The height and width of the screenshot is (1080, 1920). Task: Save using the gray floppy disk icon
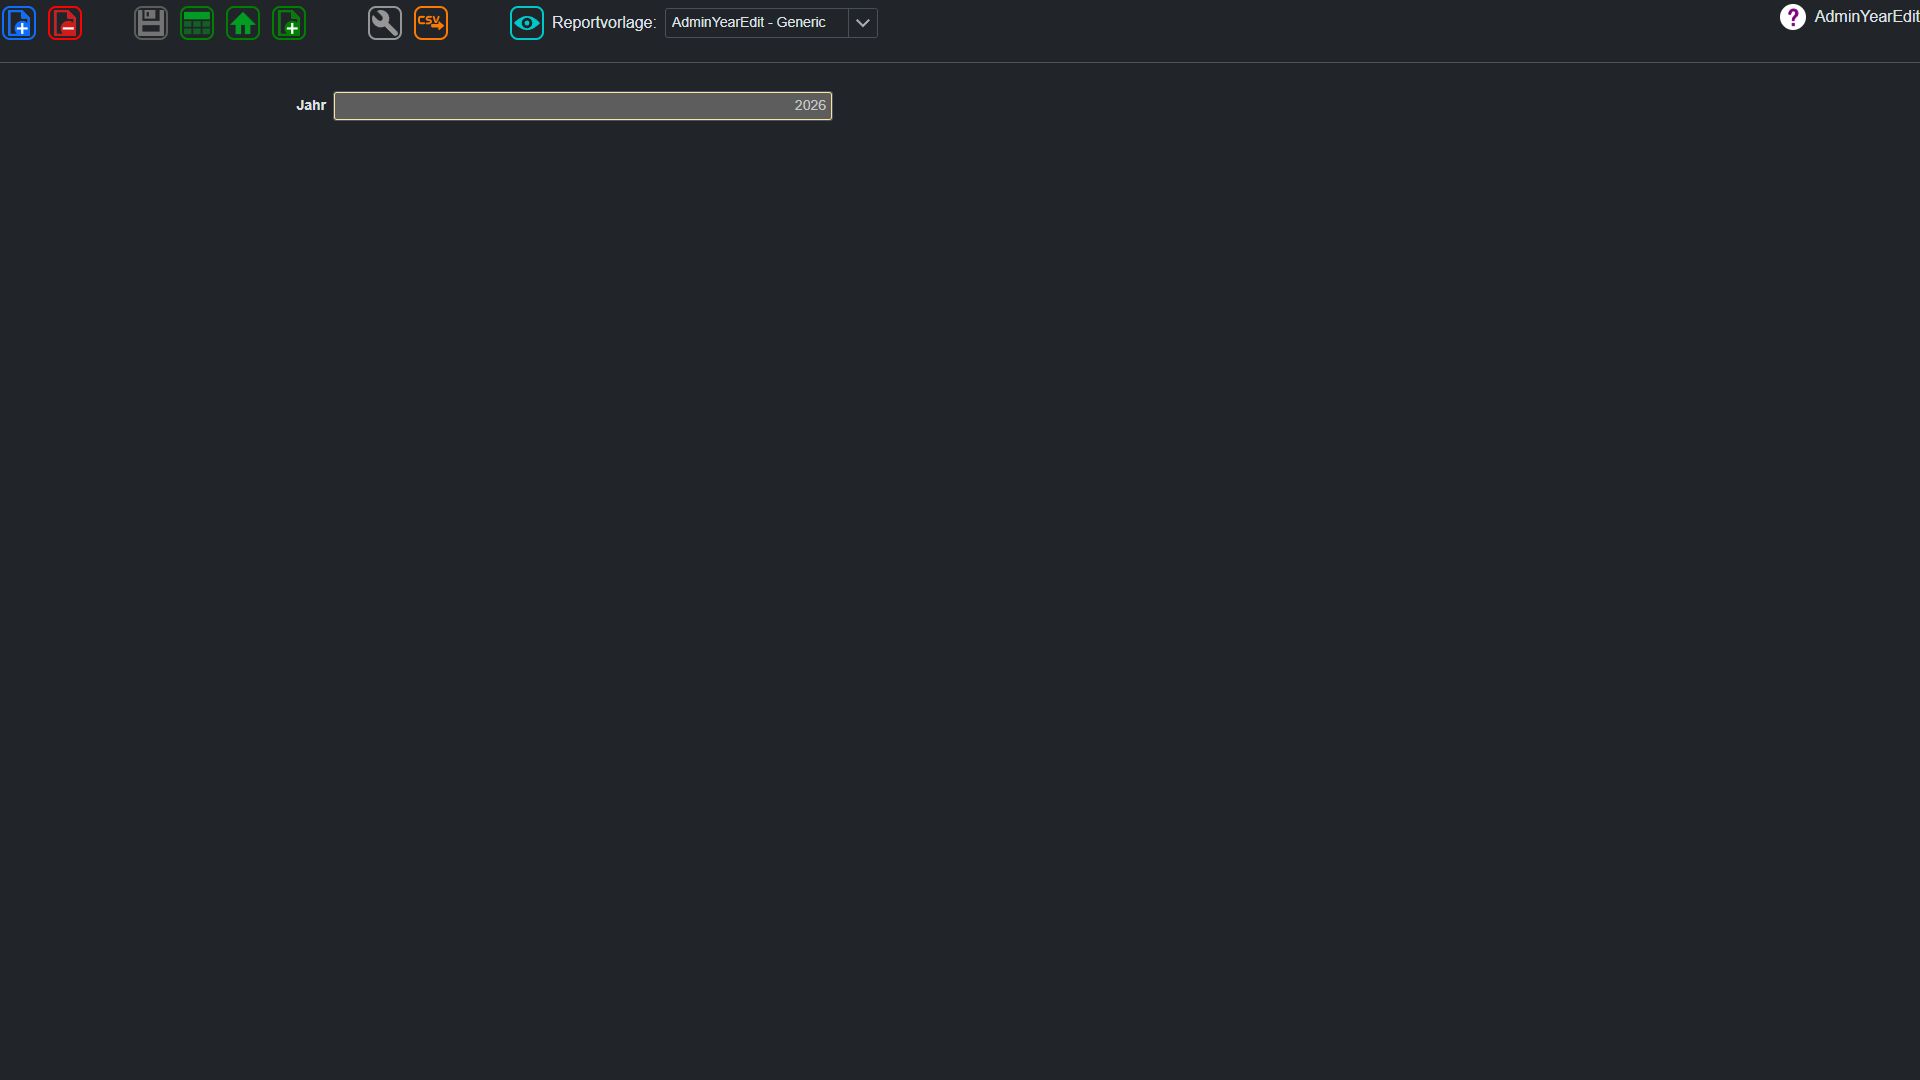151,23
